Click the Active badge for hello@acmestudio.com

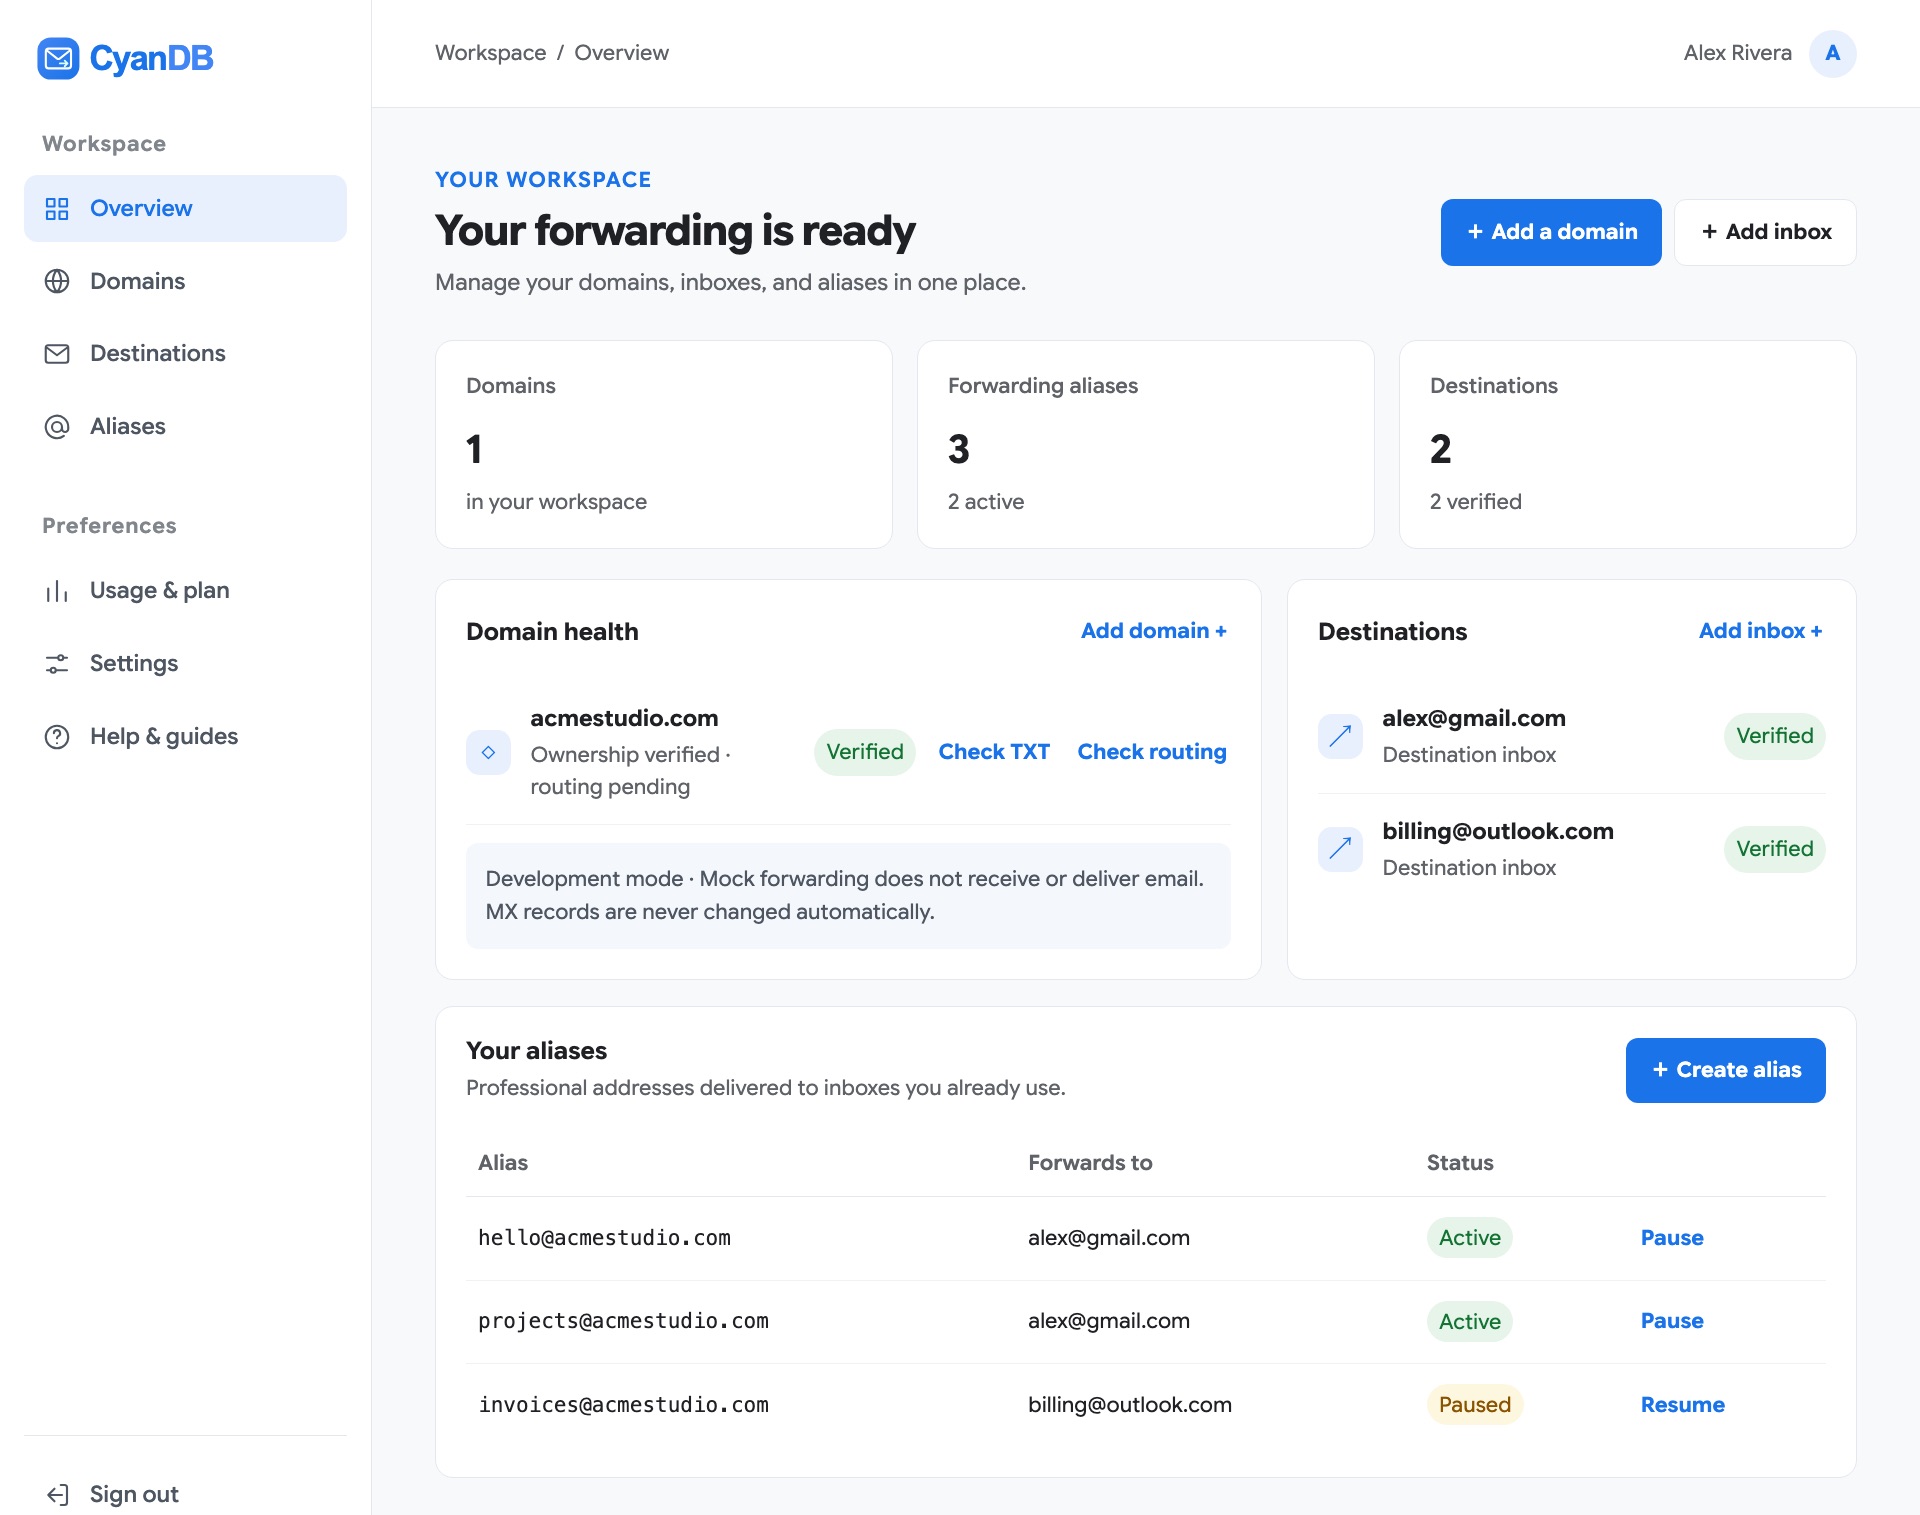1469,1238
